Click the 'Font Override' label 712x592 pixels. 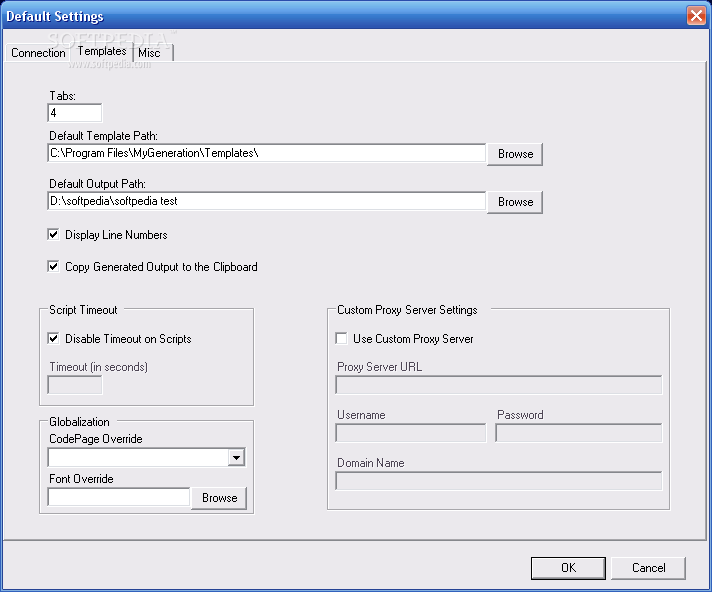[x=81, y=479]
